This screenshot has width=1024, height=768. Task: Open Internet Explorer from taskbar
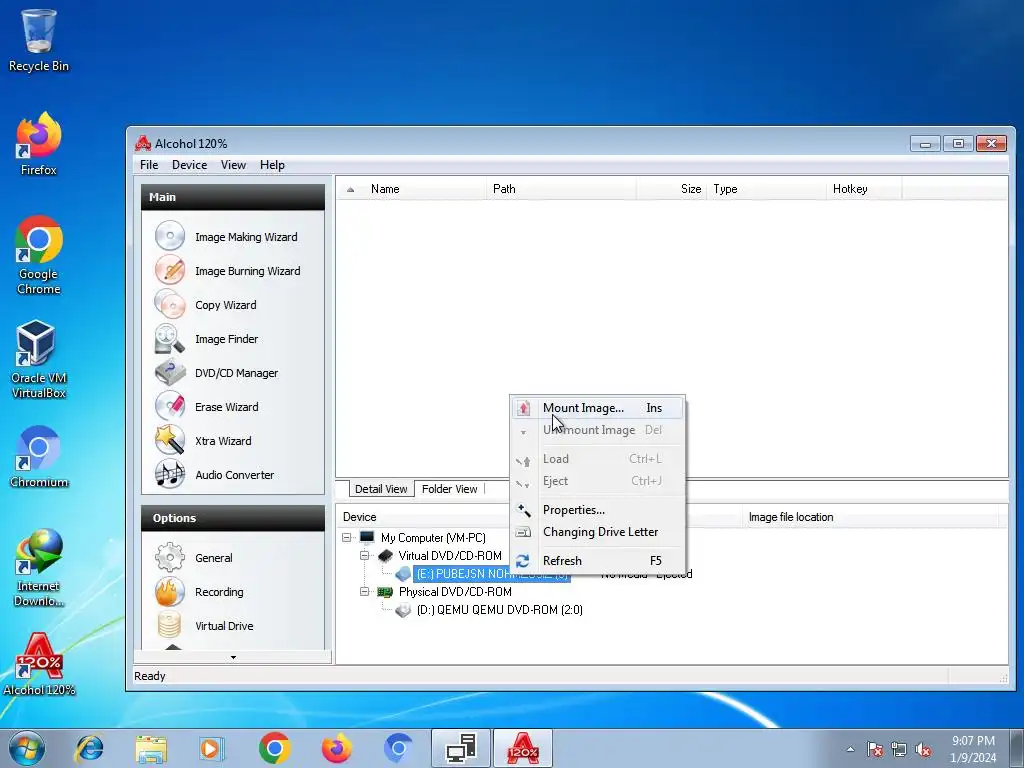click(x=89, y=748)
